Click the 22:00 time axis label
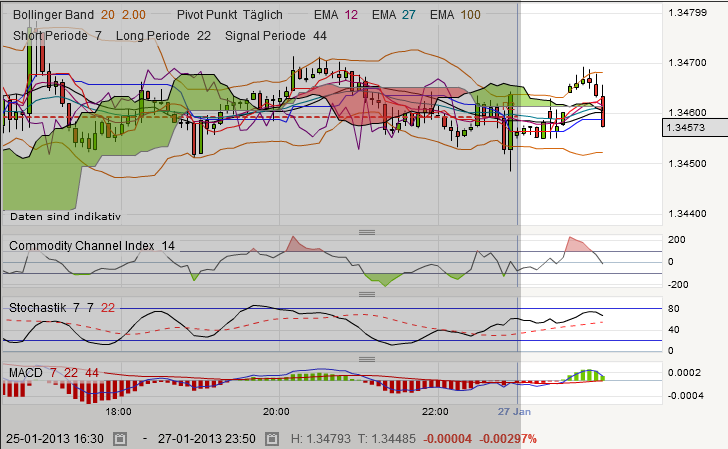 [x=435, y=411]
